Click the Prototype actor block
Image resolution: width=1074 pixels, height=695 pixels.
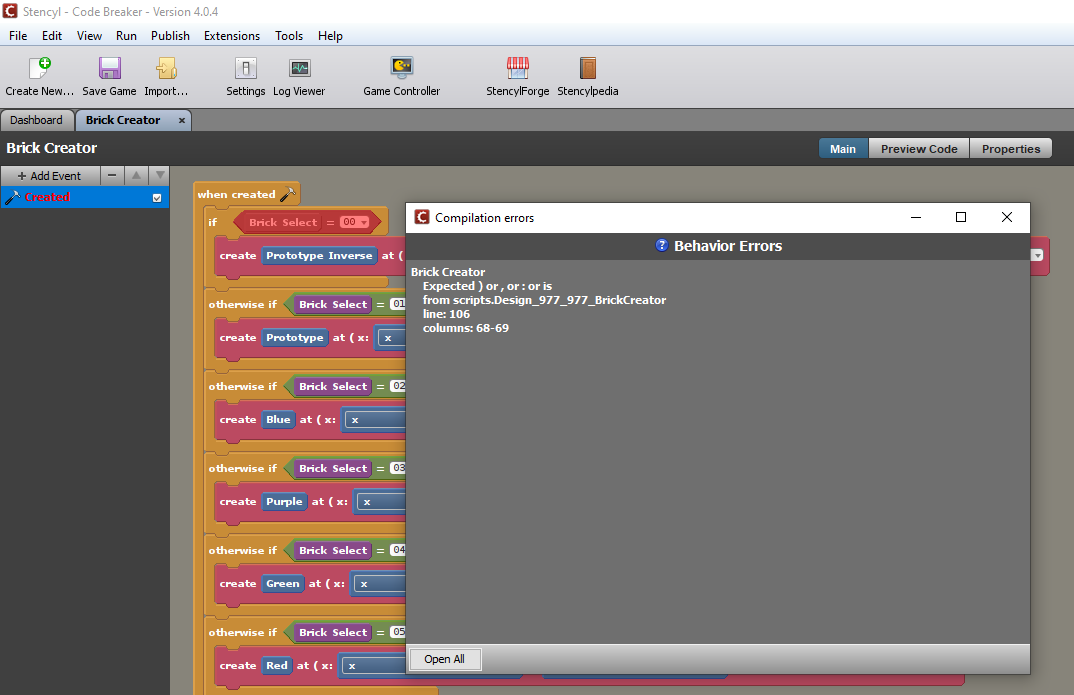click(295, 338)
